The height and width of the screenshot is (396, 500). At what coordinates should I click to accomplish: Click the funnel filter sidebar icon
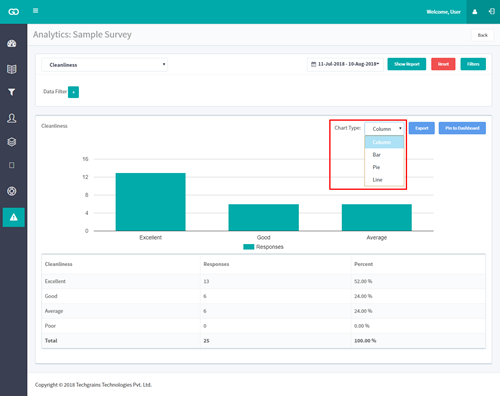point(12,92)
